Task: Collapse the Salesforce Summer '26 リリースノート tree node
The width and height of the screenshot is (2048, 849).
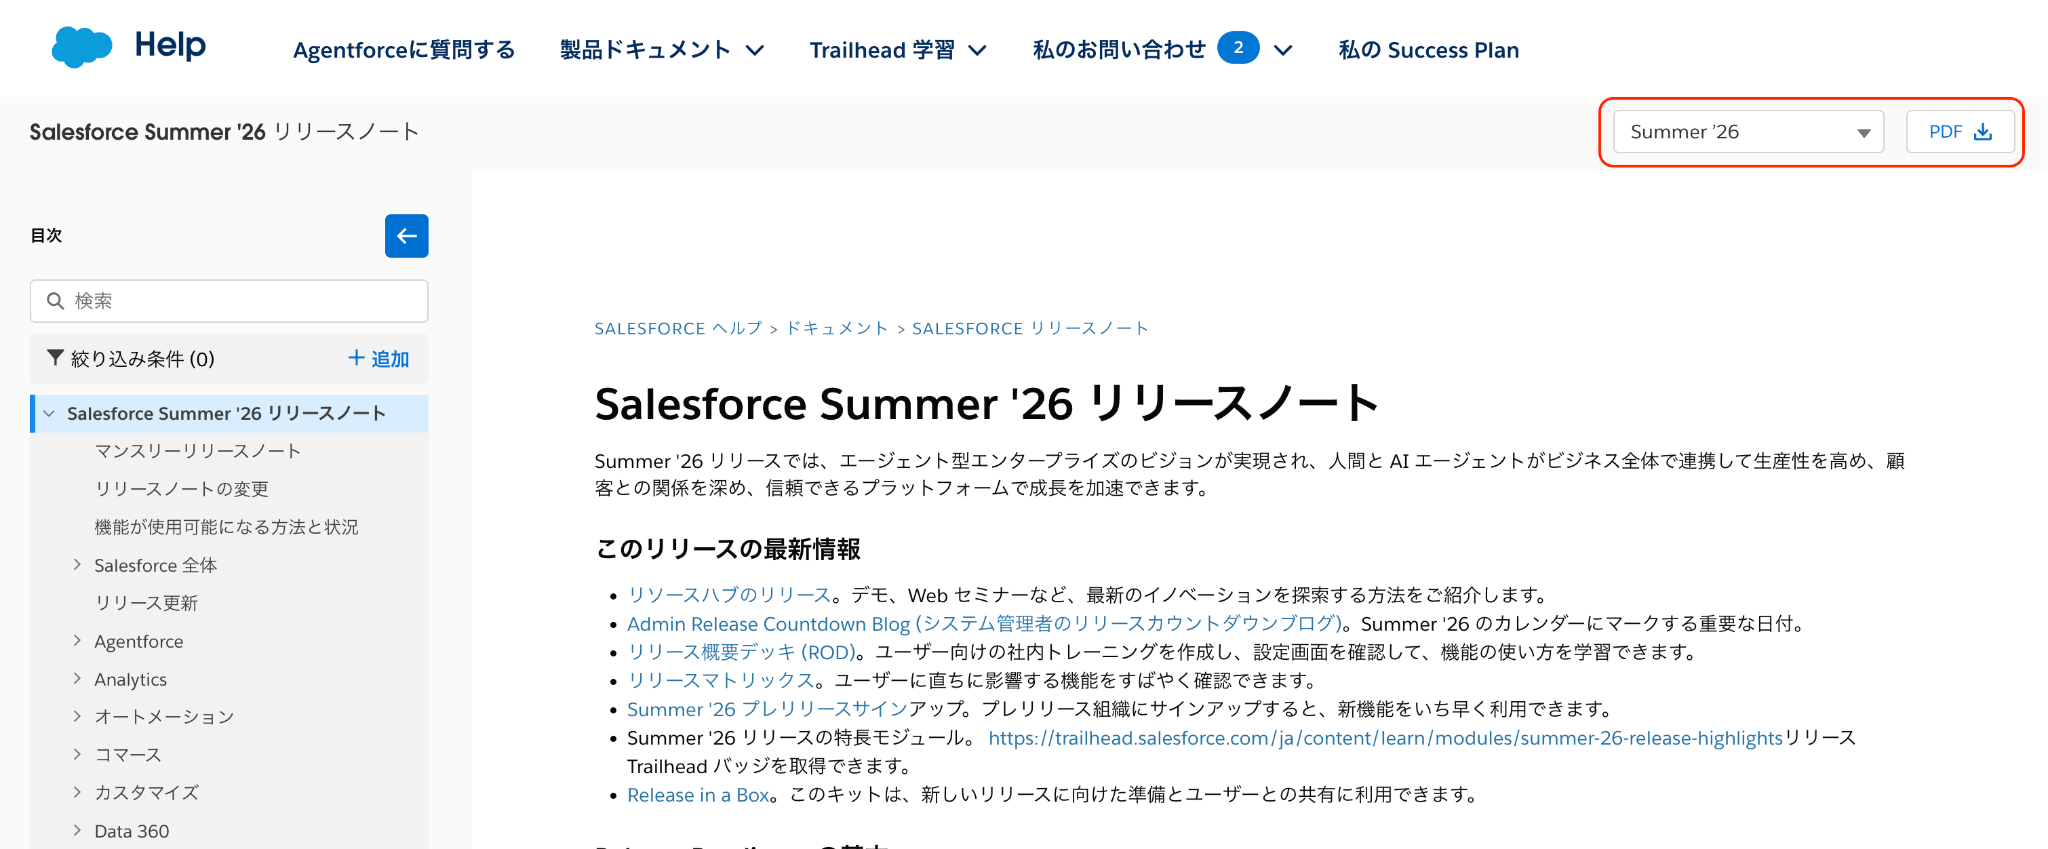Action: click(x=49, y=413)
